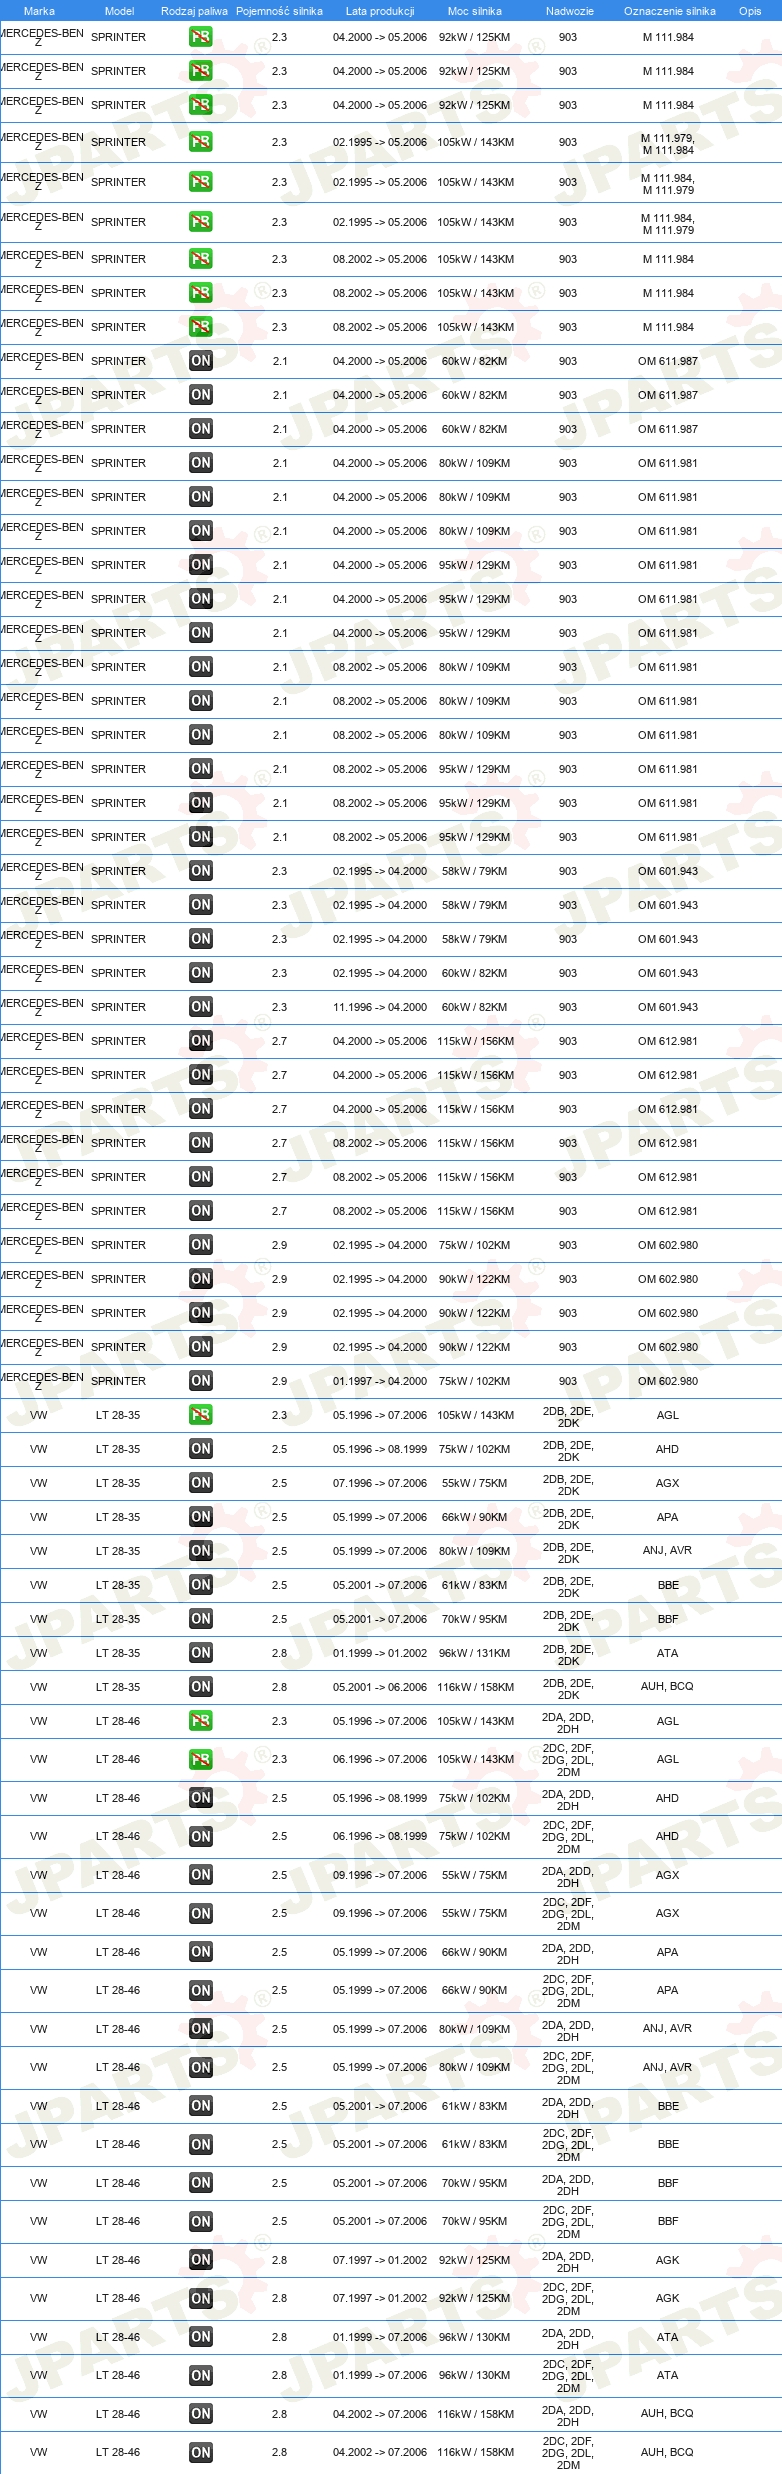Viewport: 782px width, 2474px height.
Task: Click the Opis column header
Action: point(750,11)
